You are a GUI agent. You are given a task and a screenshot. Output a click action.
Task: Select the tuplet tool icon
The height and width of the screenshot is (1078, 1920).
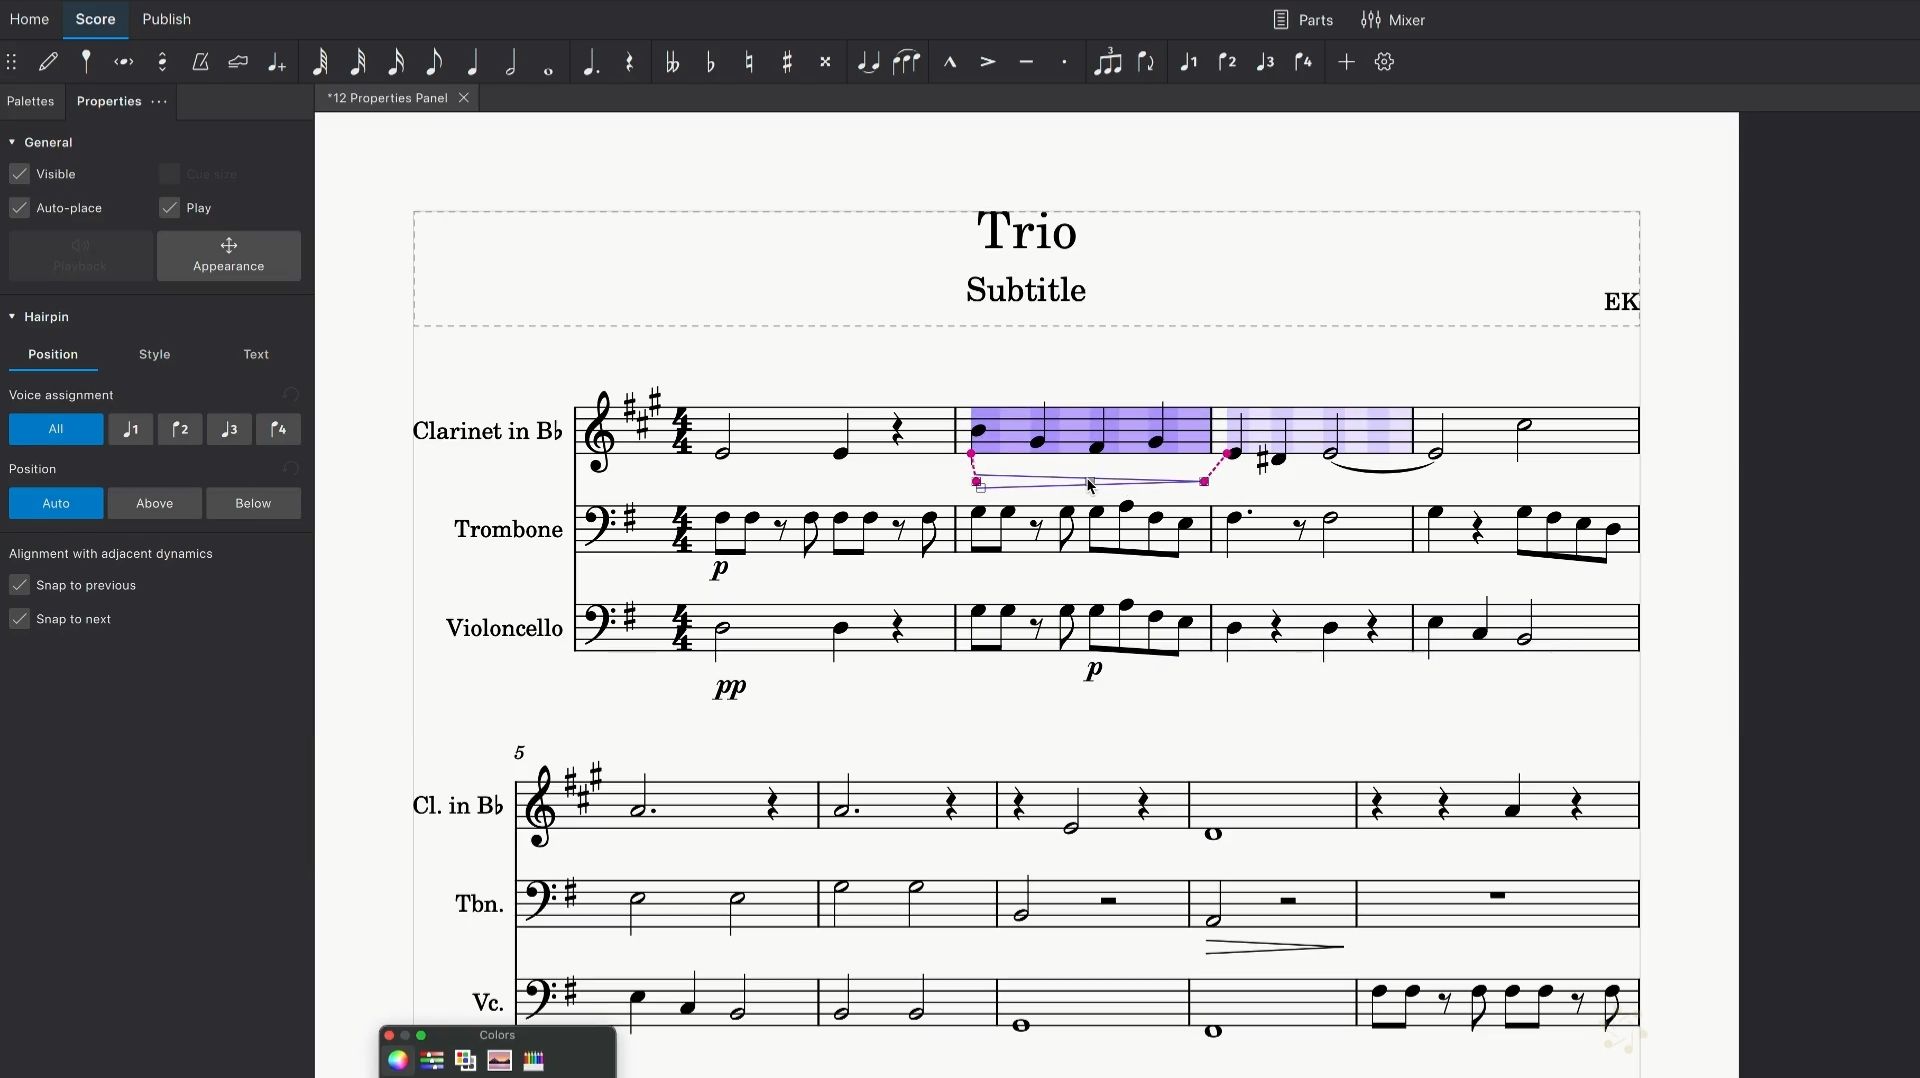tap(1107, 62)
